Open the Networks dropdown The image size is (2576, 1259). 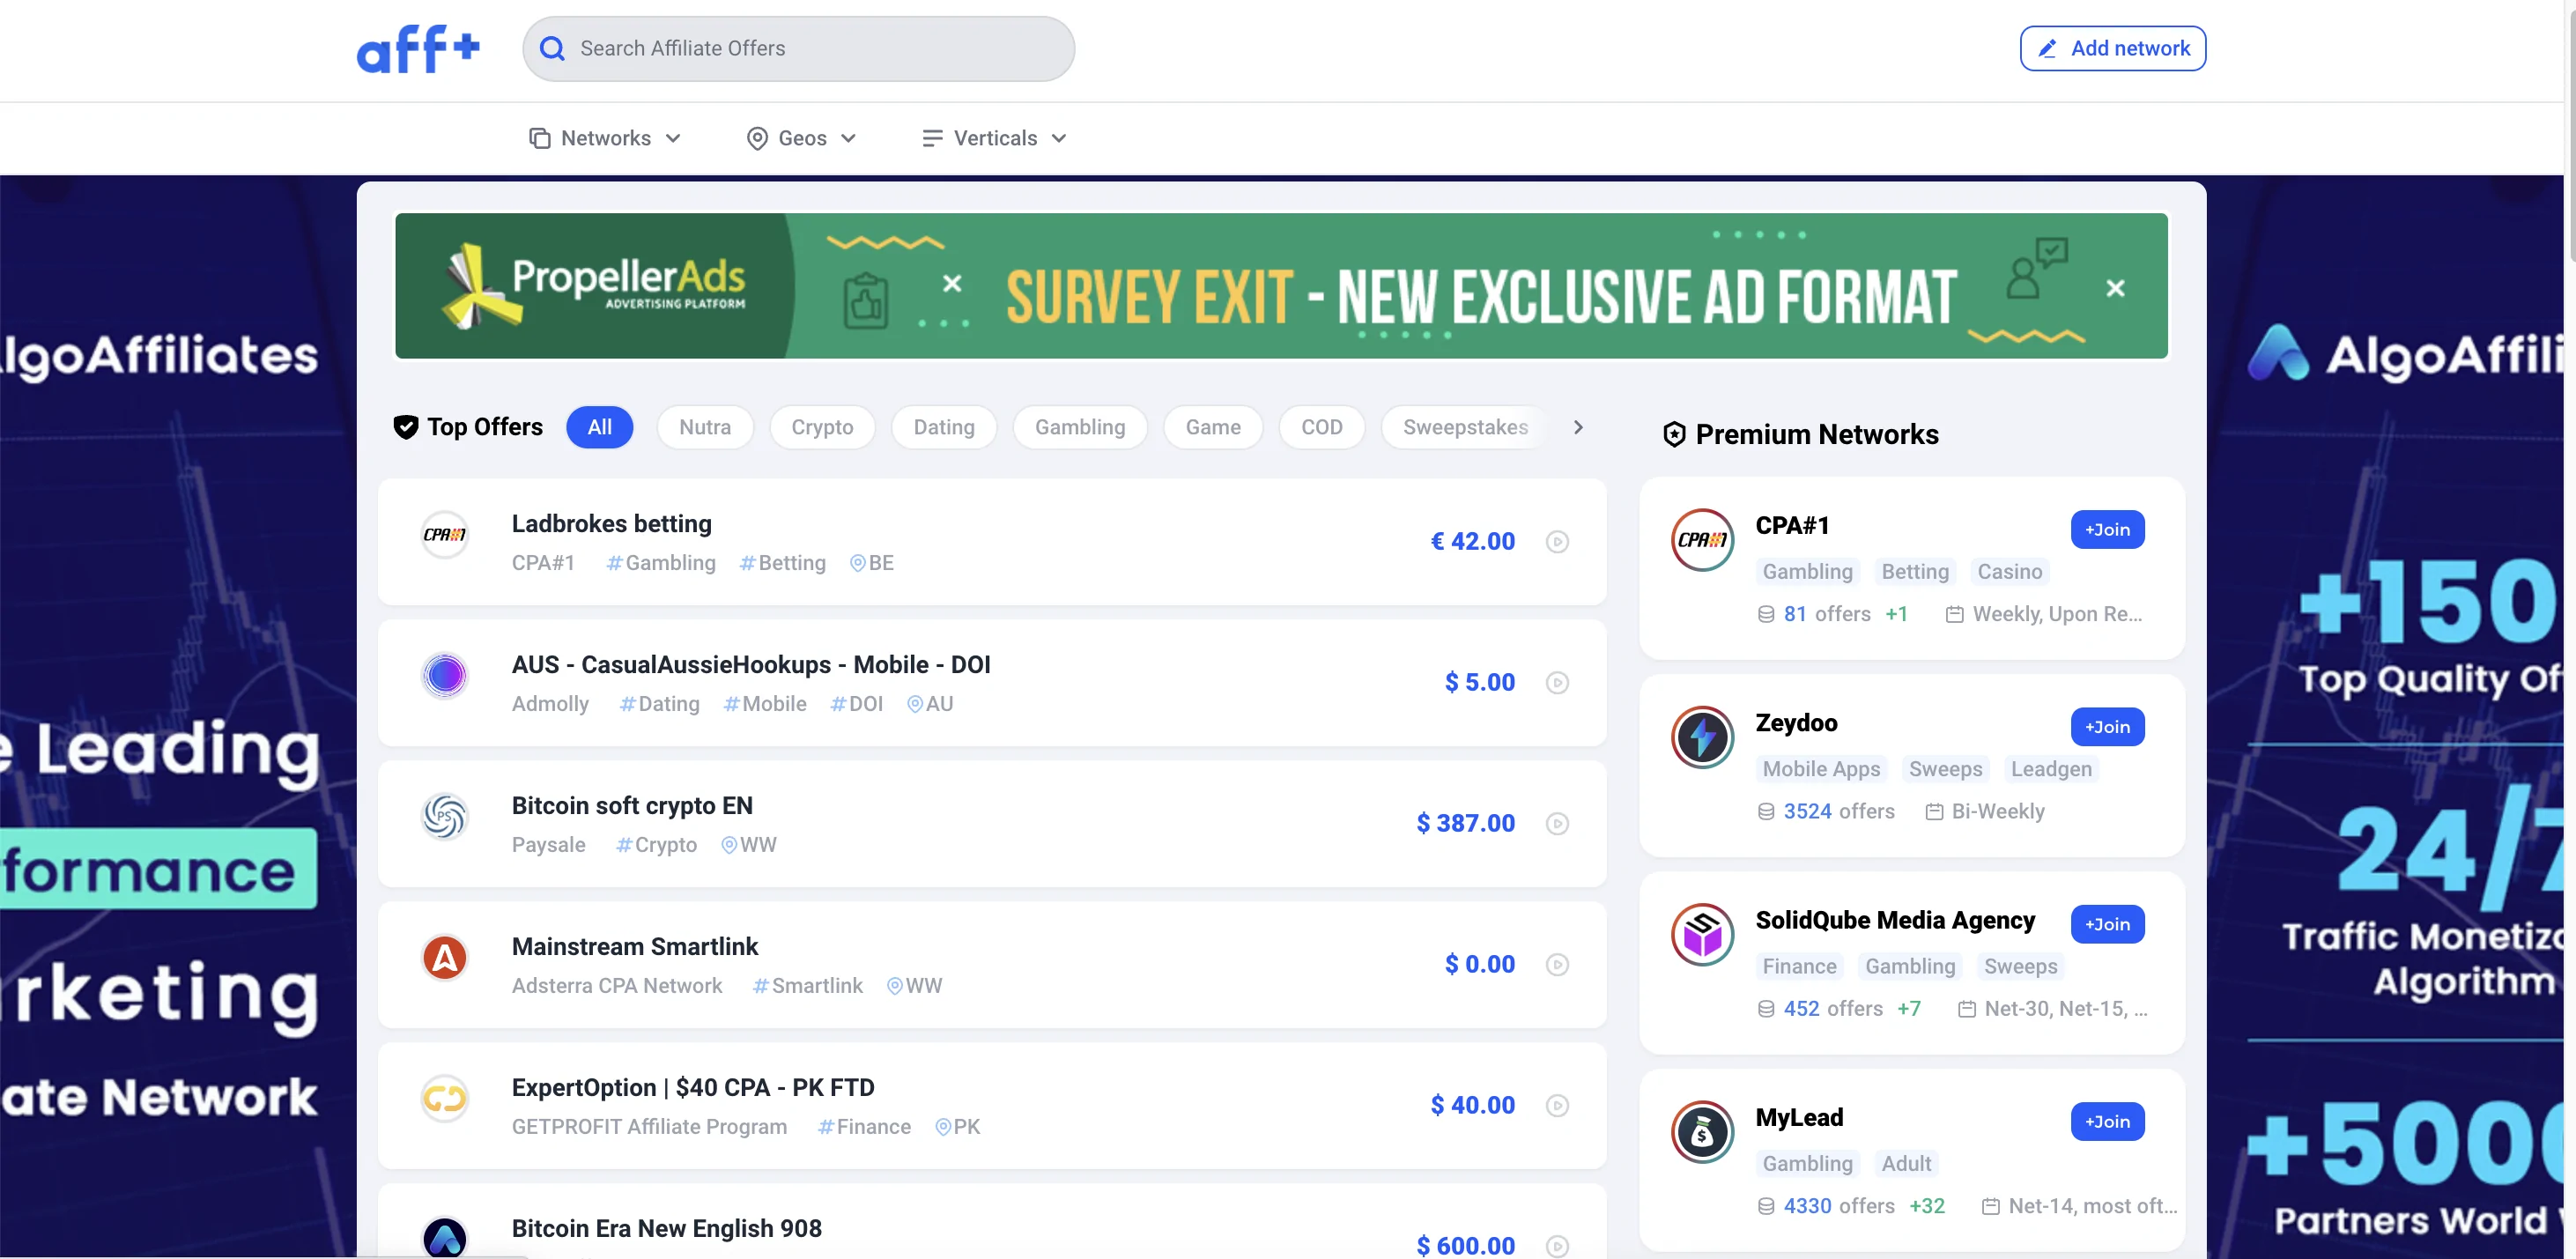(x=605, y=138)
